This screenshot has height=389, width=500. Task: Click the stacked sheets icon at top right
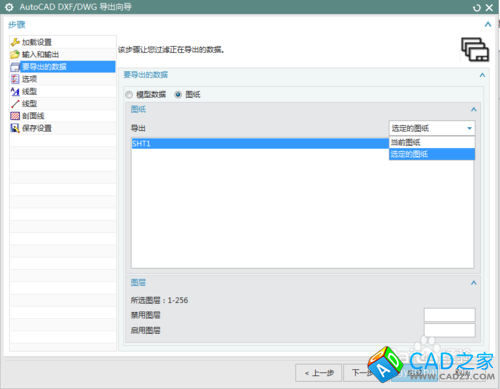click(x=475, y=50)
